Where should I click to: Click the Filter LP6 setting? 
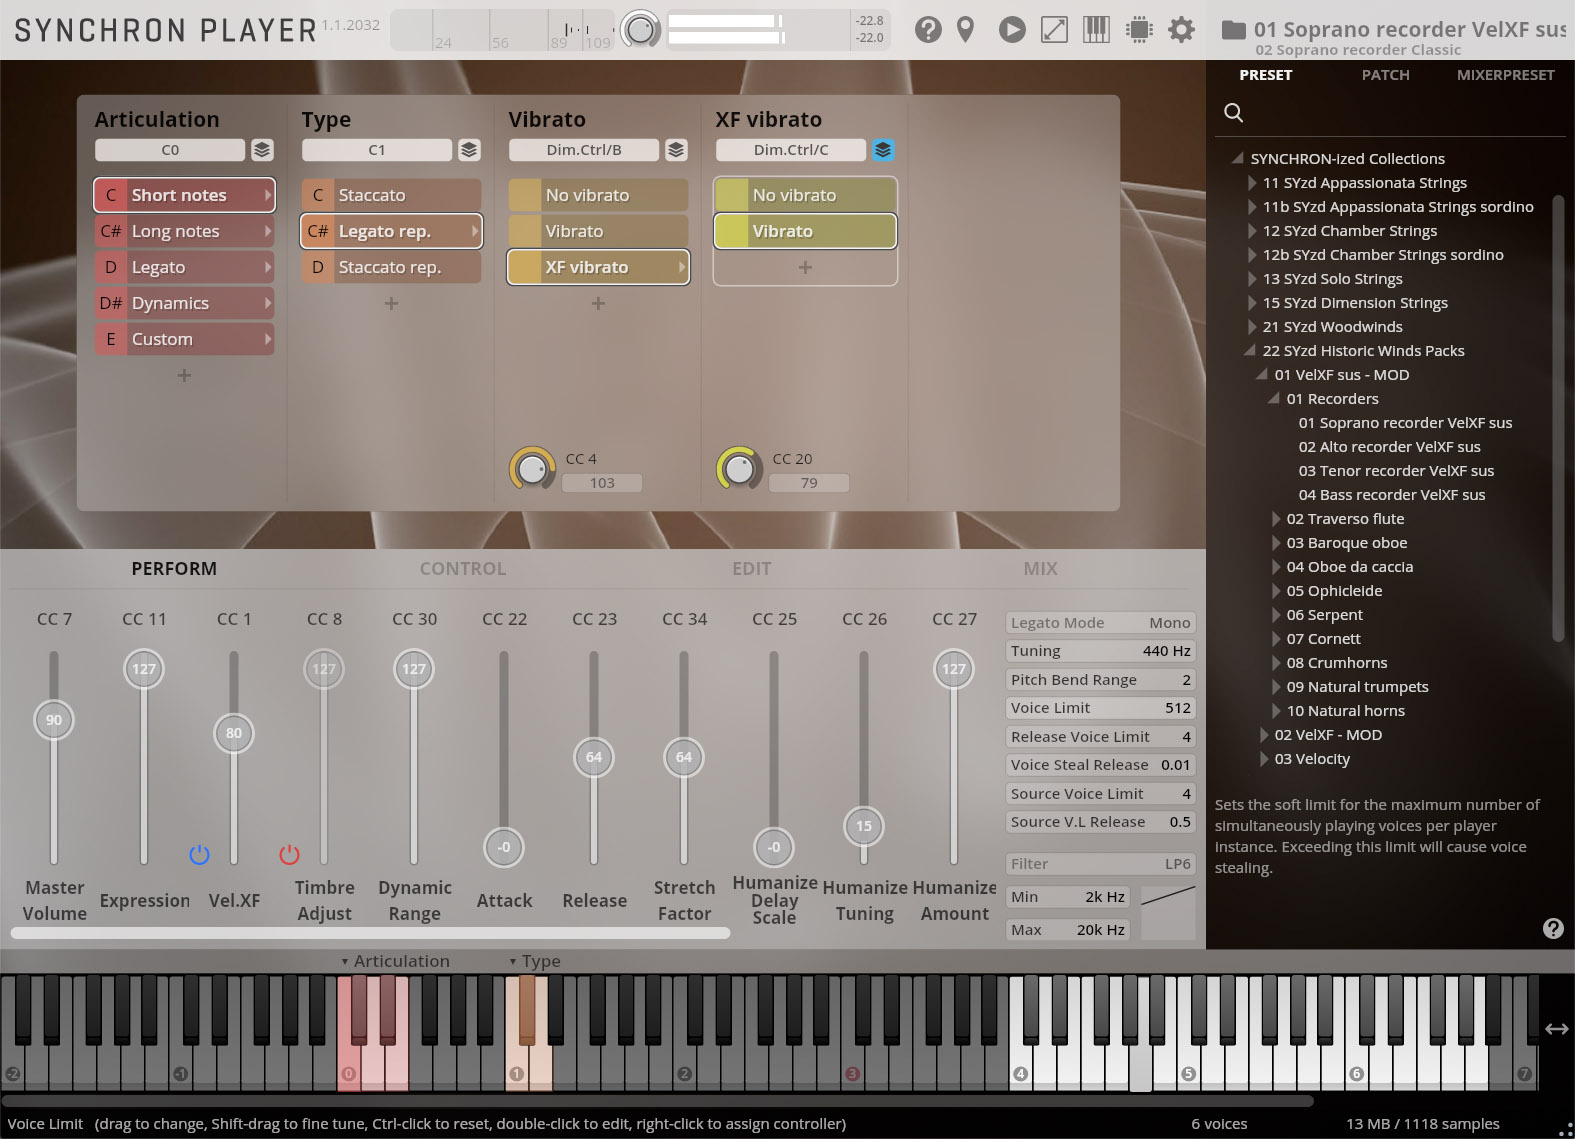click(1100, 864)
